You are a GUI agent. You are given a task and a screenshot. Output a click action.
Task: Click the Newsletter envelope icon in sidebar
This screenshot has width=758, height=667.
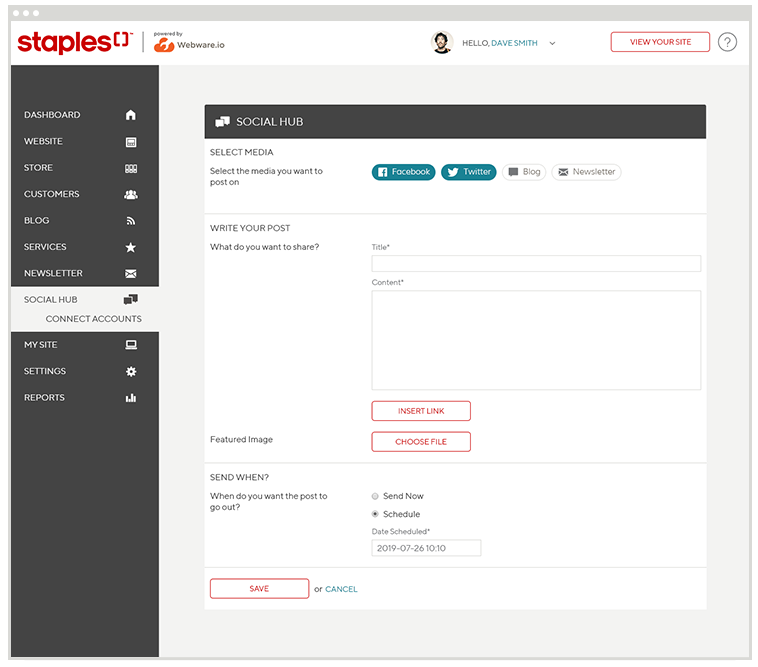point(131,274)
